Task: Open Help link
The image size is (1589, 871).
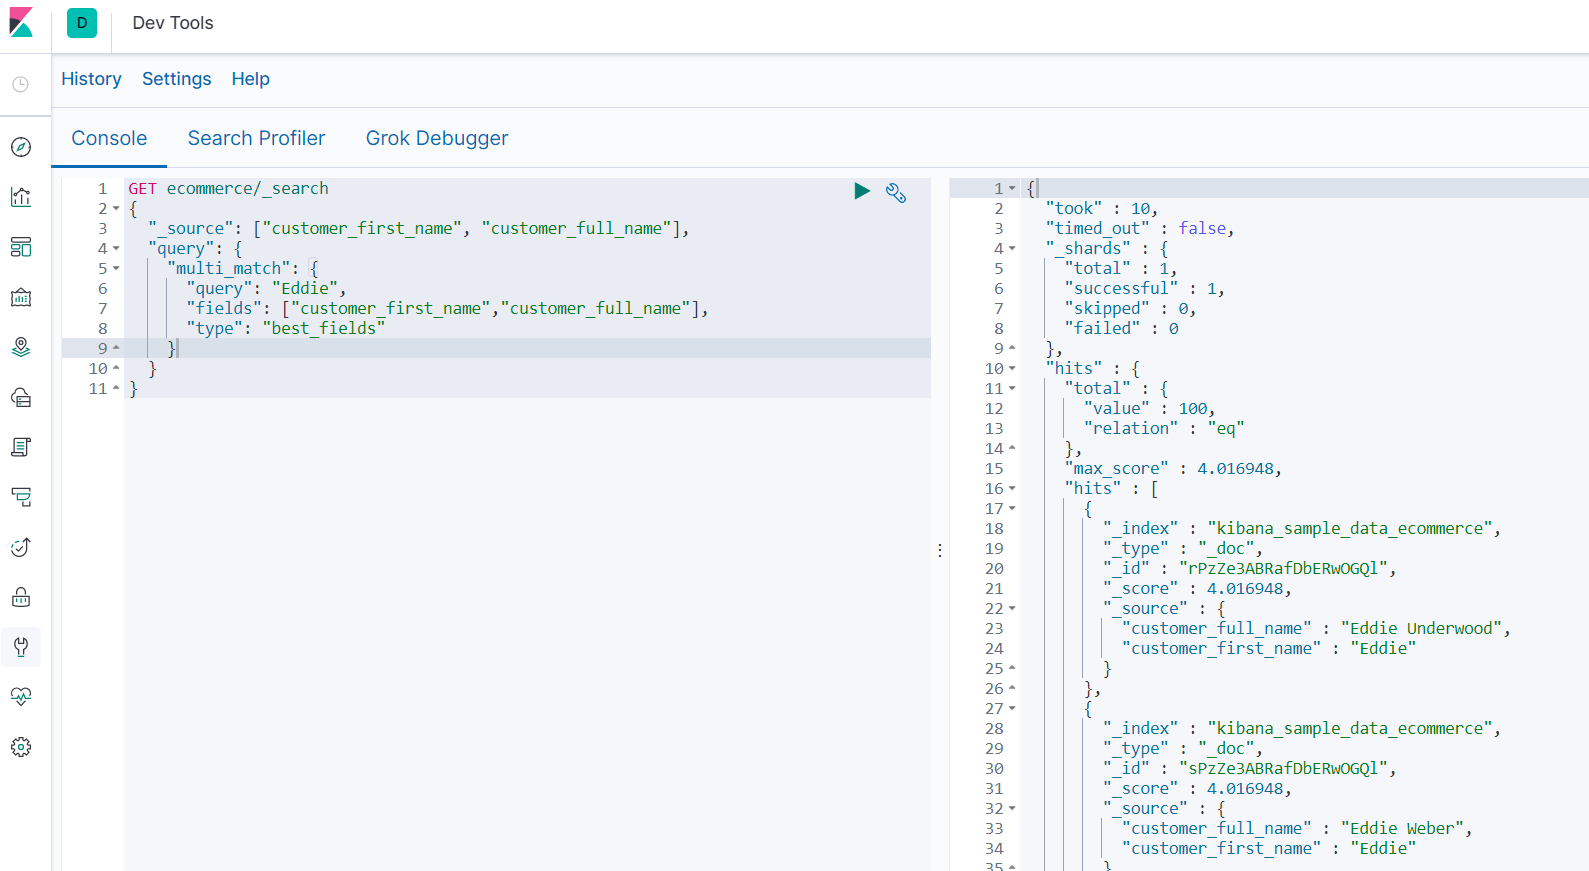Action: tap(250, 79)
